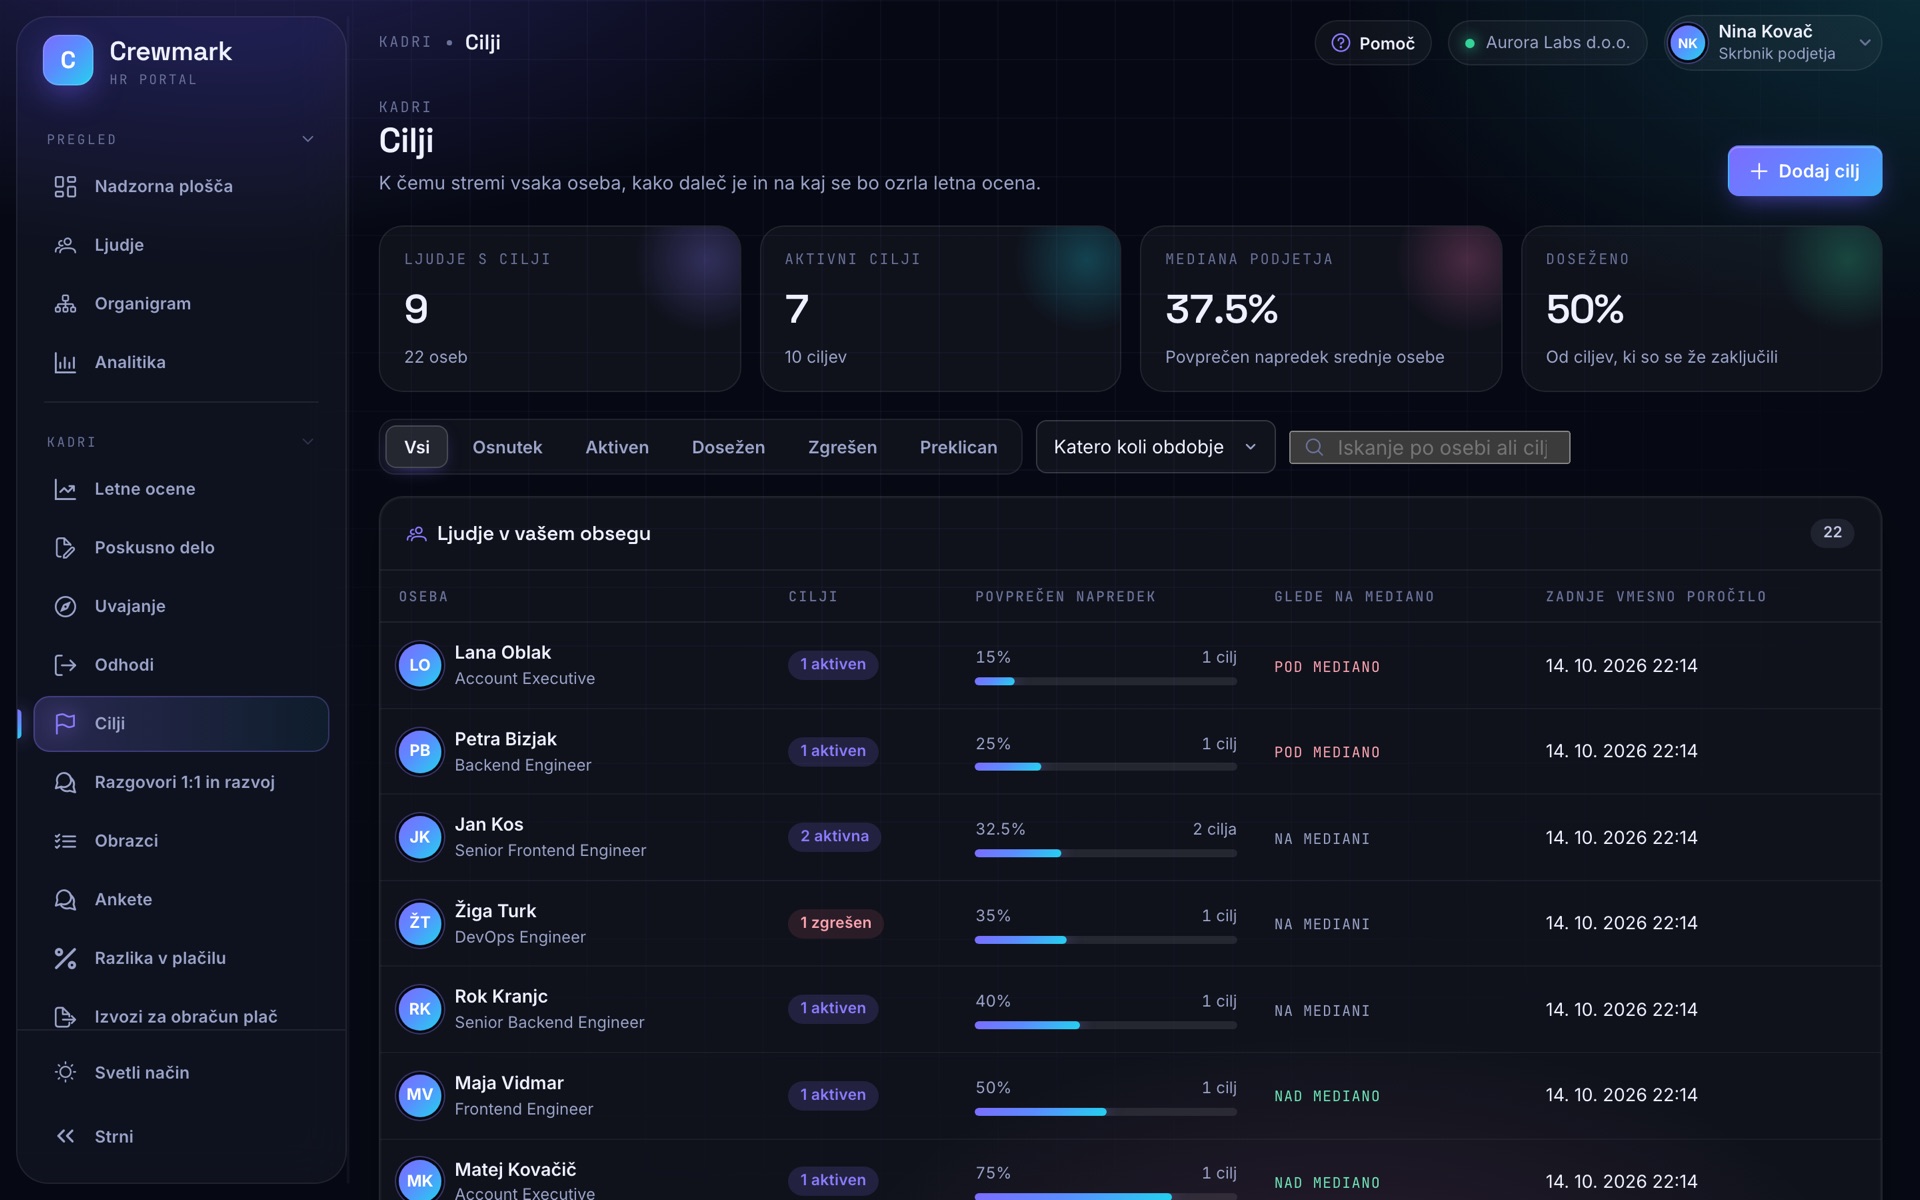
Task: Open Katero koli obdobje period dropdown
Action: 1155,447
